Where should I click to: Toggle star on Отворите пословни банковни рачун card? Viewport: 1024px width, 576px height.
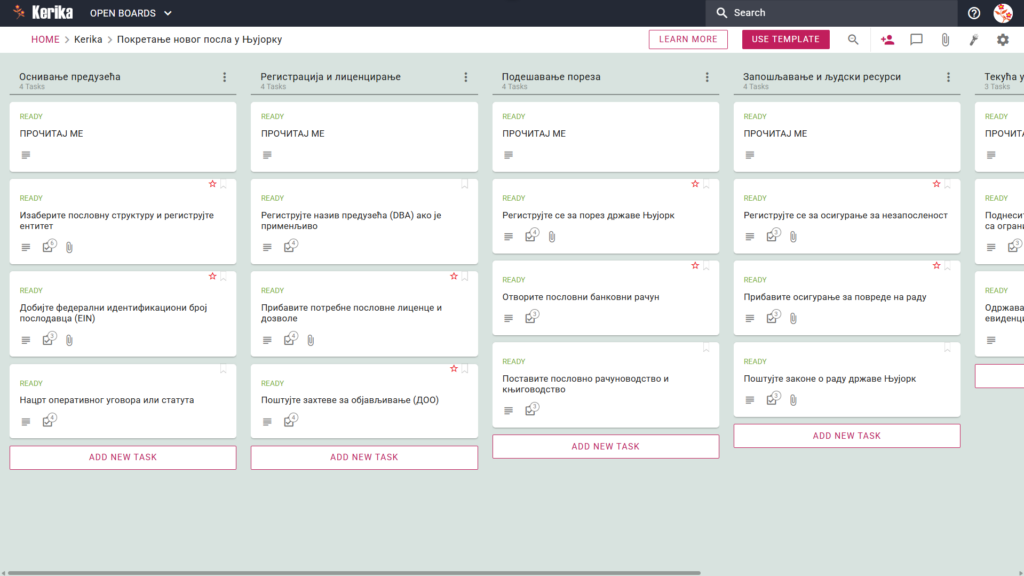click(x=695, y=266)
